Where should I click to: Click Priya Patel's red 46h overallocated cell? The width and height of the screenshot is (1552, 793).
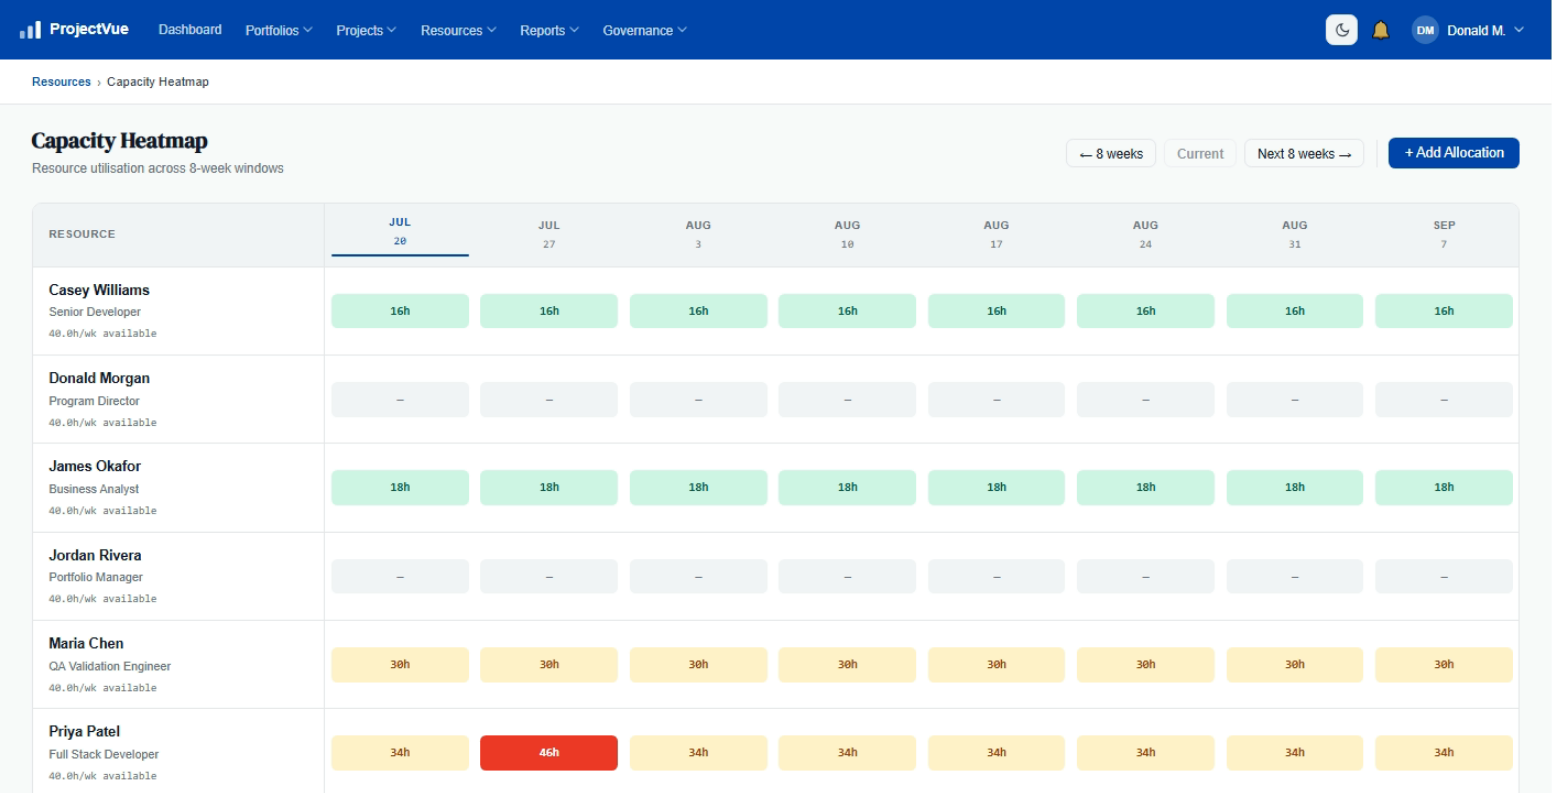click(549, 753)
